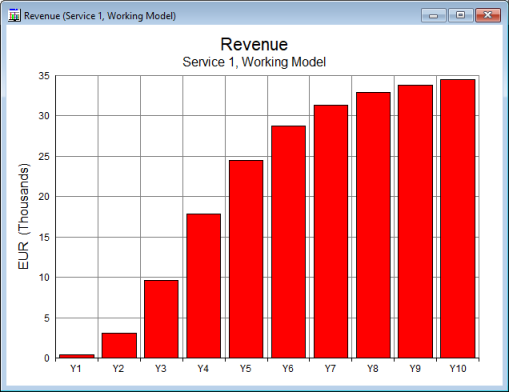Click the EUR (Thousands) axis label
This screenshot has height=392, width=509.
(x=23, y=217)
